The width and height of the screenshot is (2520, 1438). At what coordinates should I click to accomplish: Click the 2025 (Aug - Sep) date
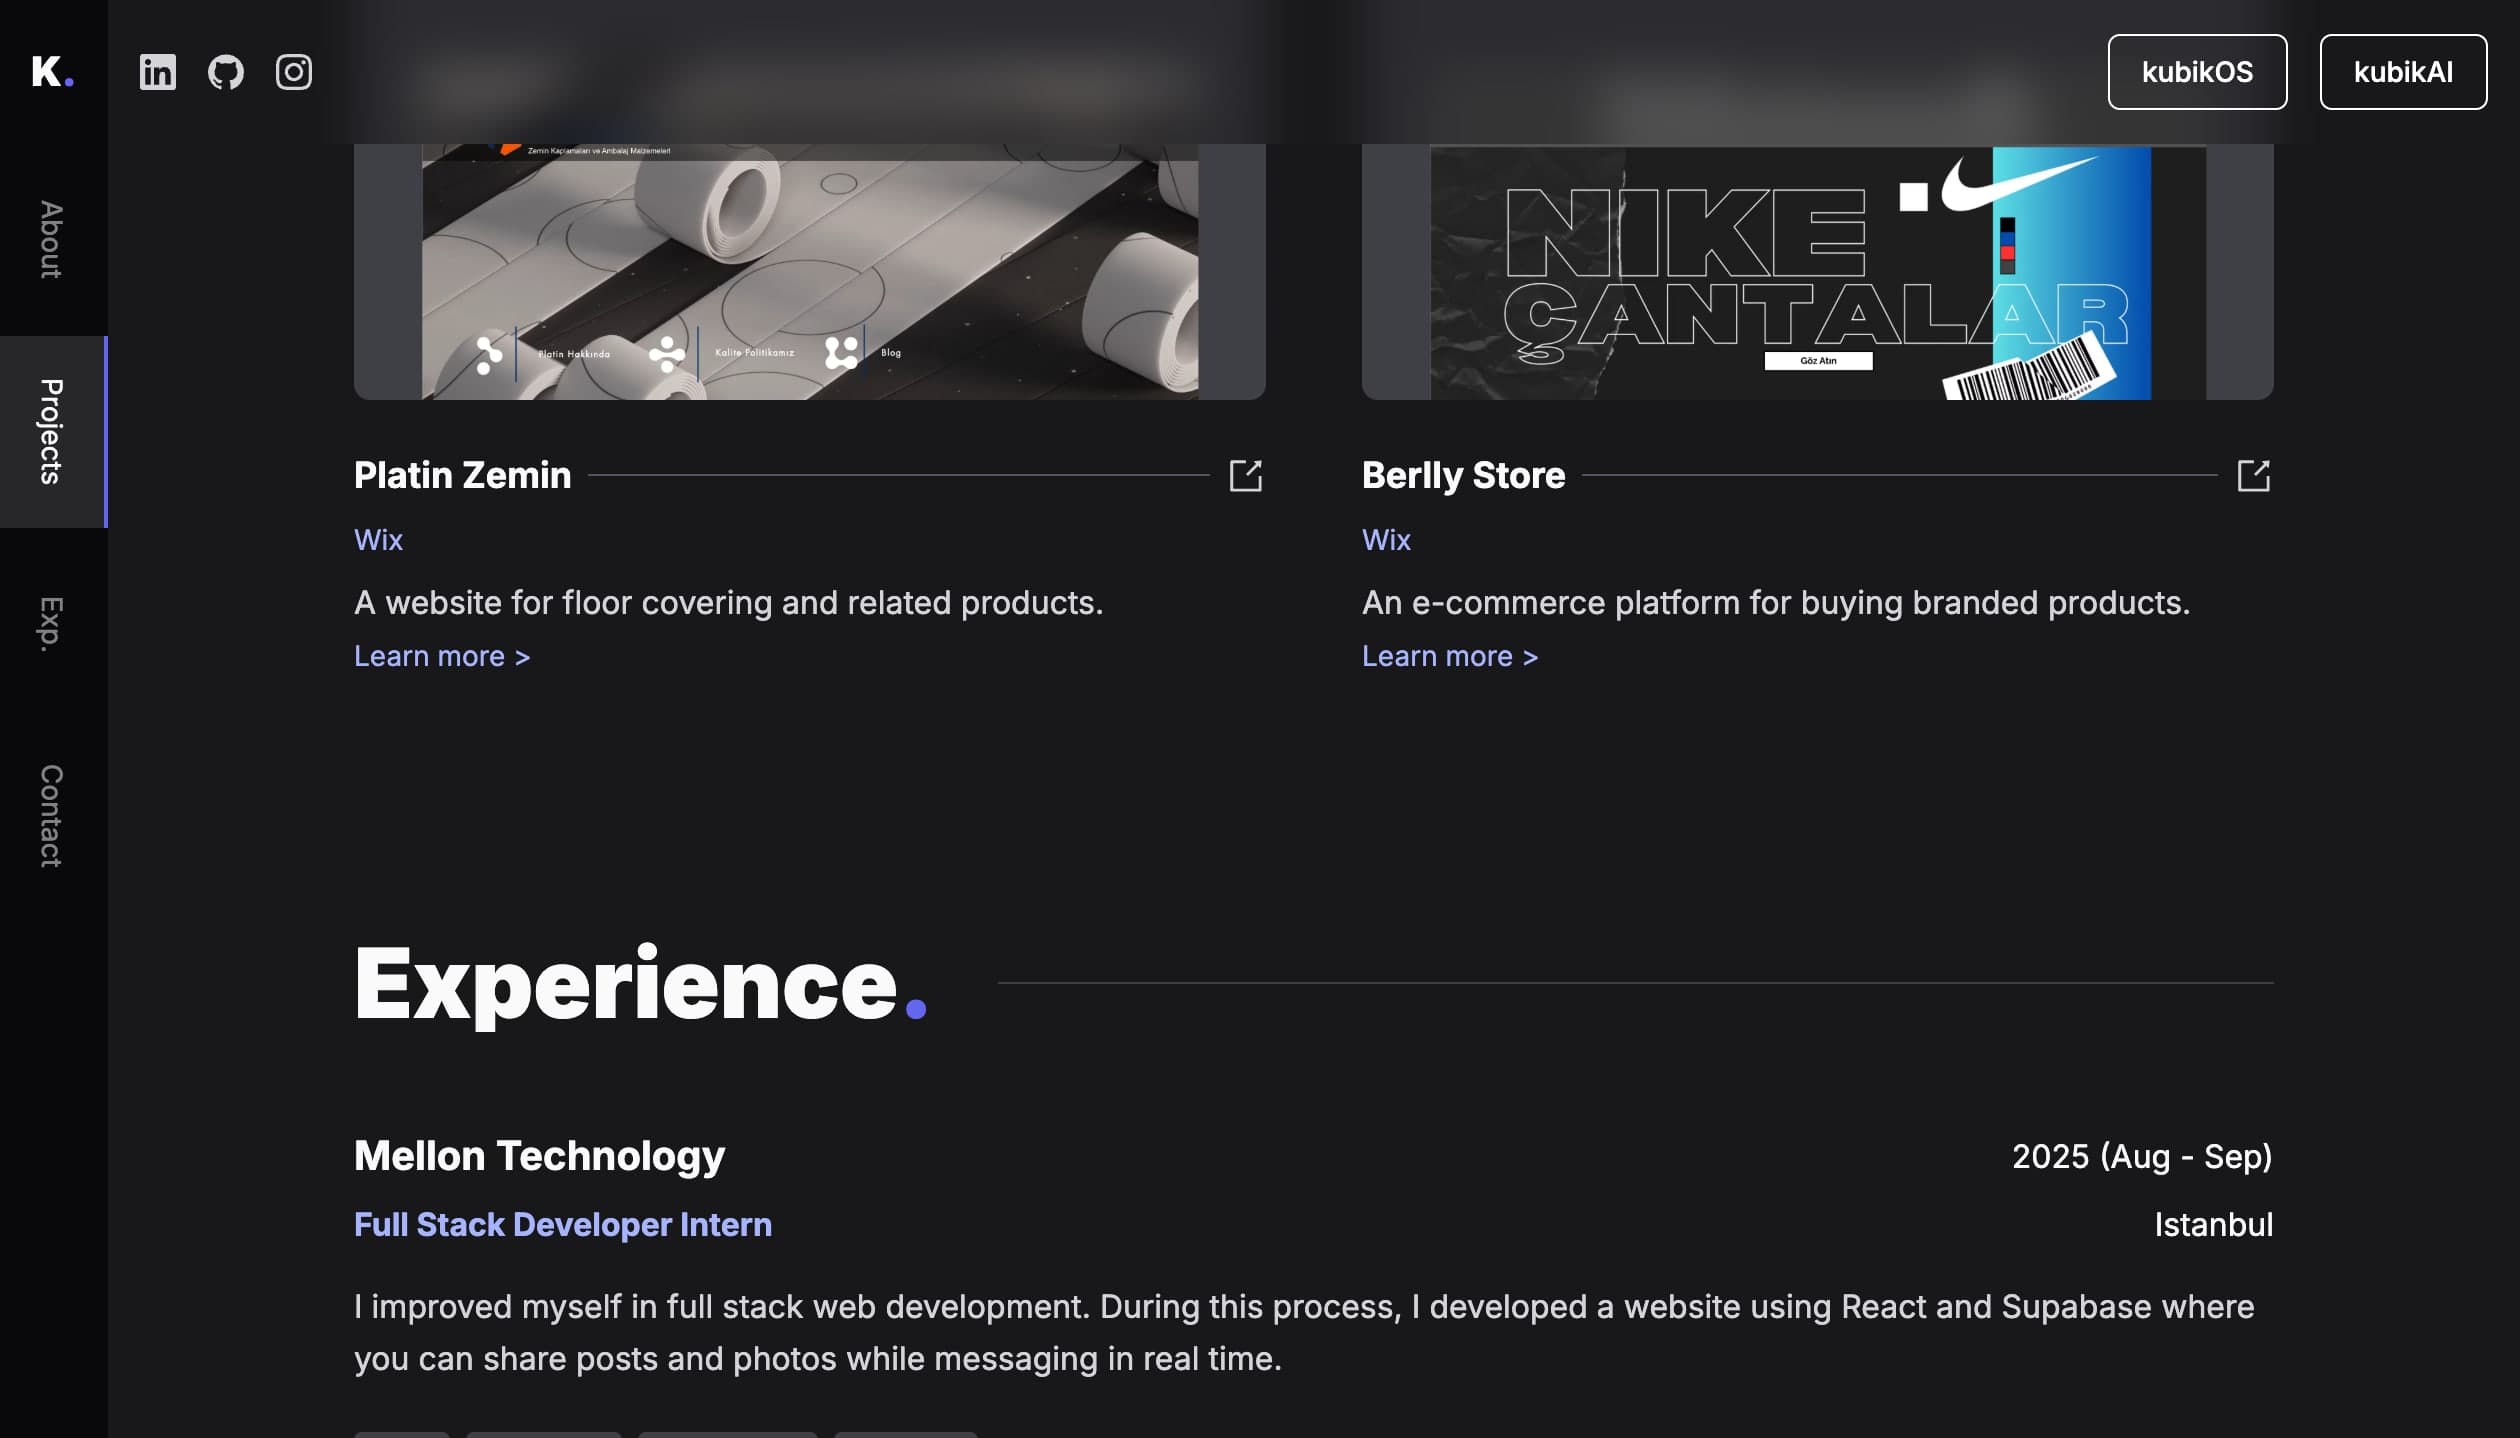click(2142, 1157)
